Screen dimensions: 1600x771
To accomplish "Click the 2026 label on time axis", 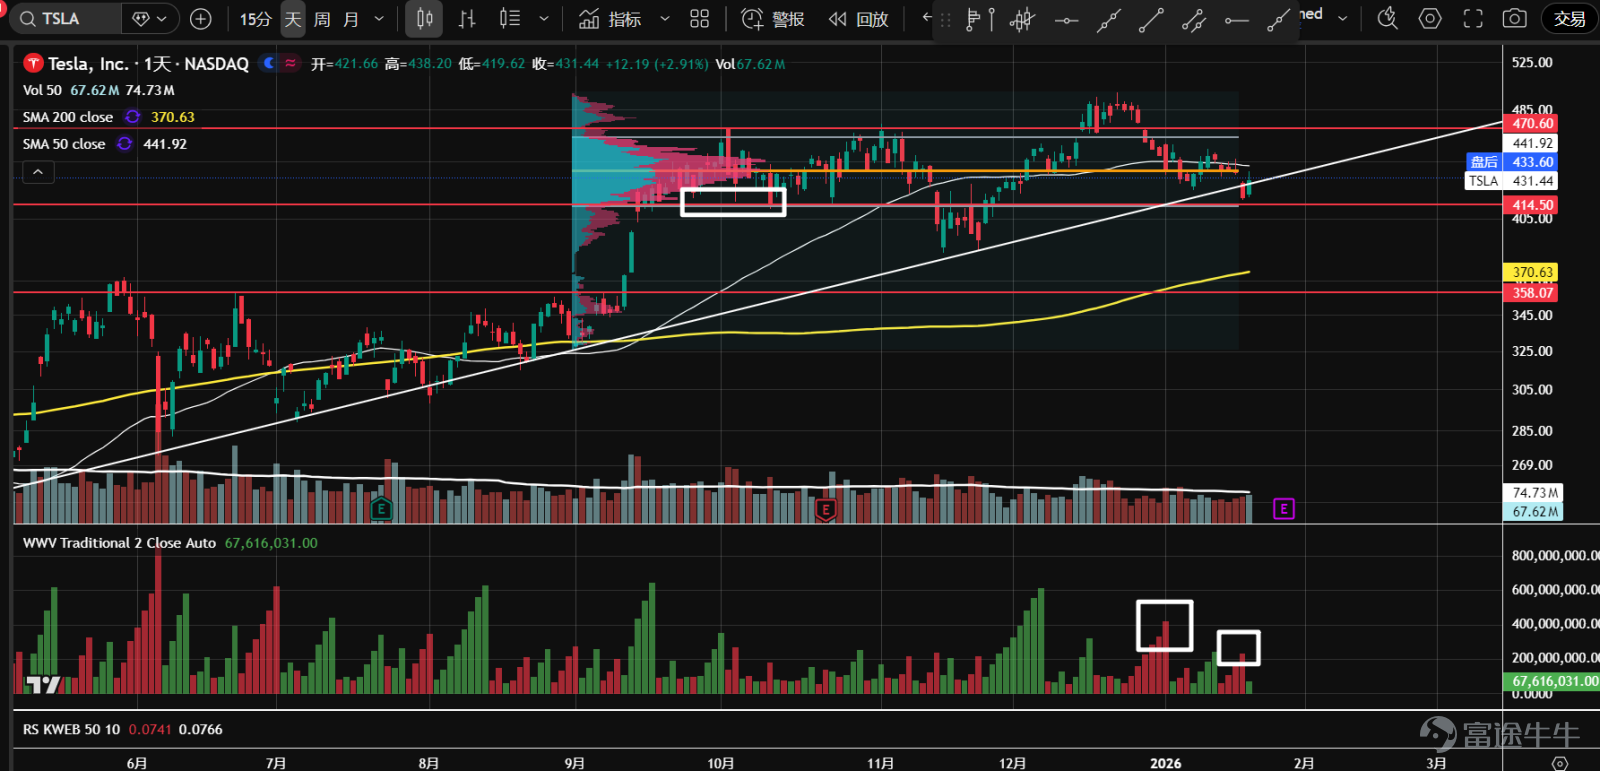I will (1165, 763).
